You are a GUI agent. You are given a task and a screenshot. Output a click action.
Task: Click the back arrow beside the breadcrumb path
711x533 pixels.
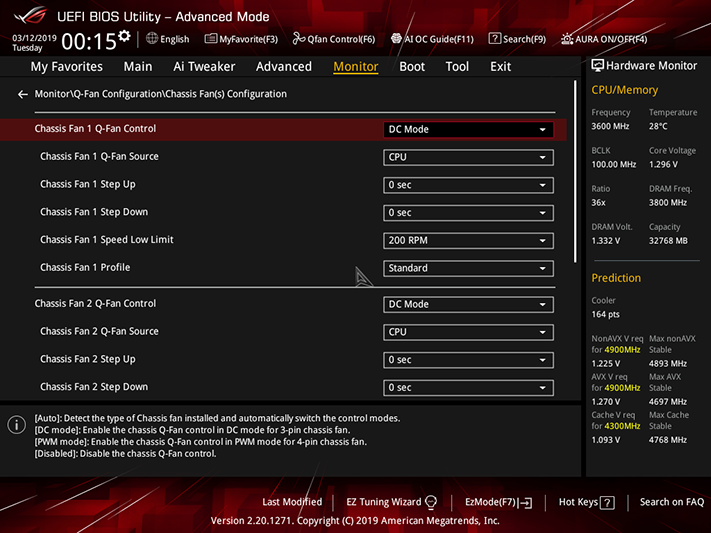(x=22, y=94)
